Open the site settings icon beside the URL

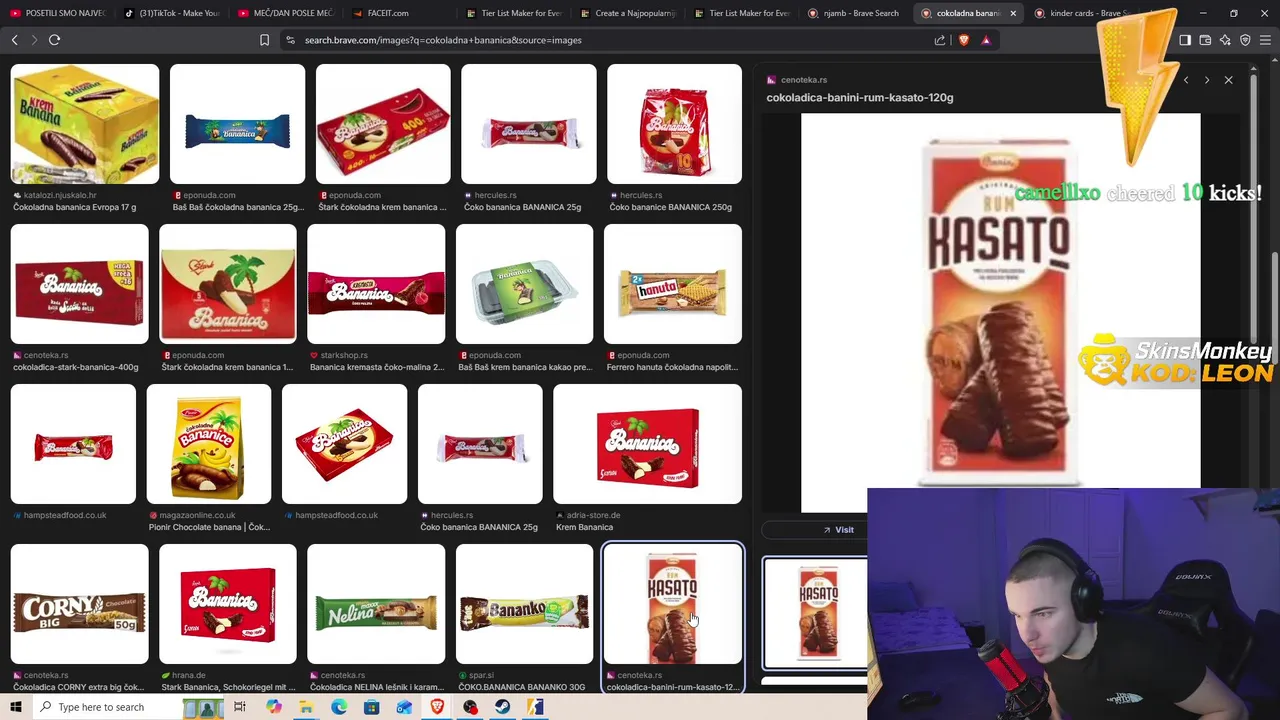tap(290, 40)
